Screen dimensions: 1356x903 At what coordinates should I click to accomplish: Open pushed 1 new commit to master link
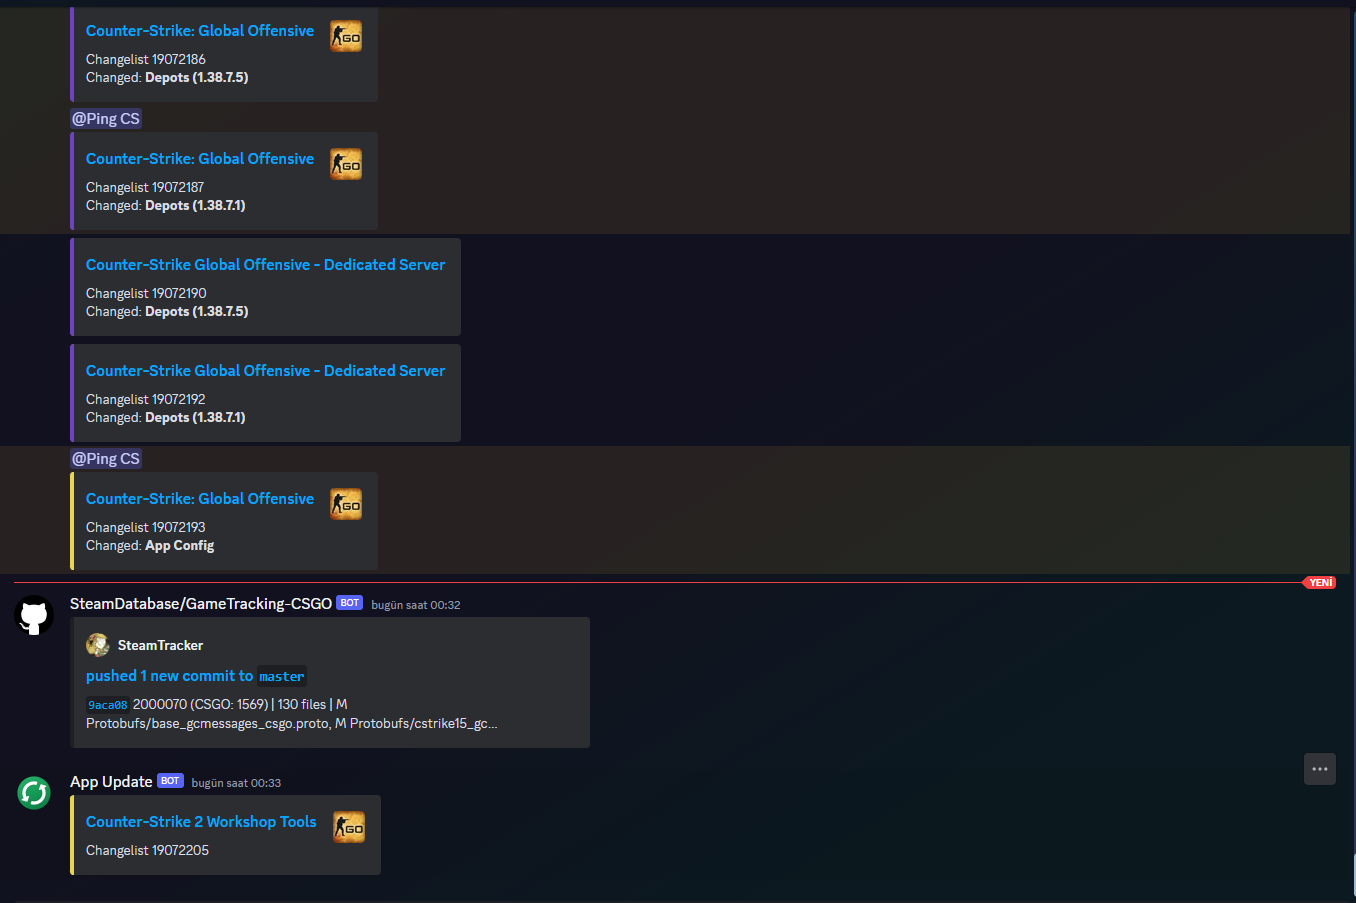click(195, 676)
